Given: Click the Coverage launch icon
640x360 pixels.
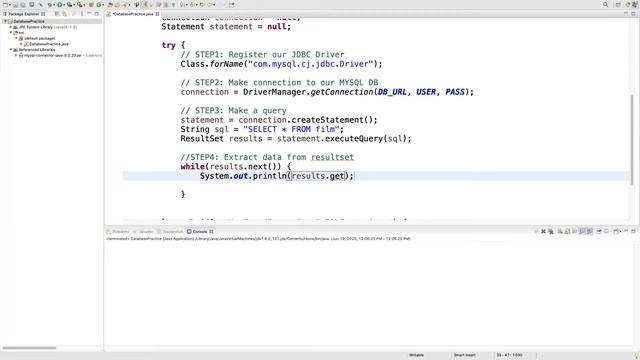Looking at the screenshot, I should (69, 5).
